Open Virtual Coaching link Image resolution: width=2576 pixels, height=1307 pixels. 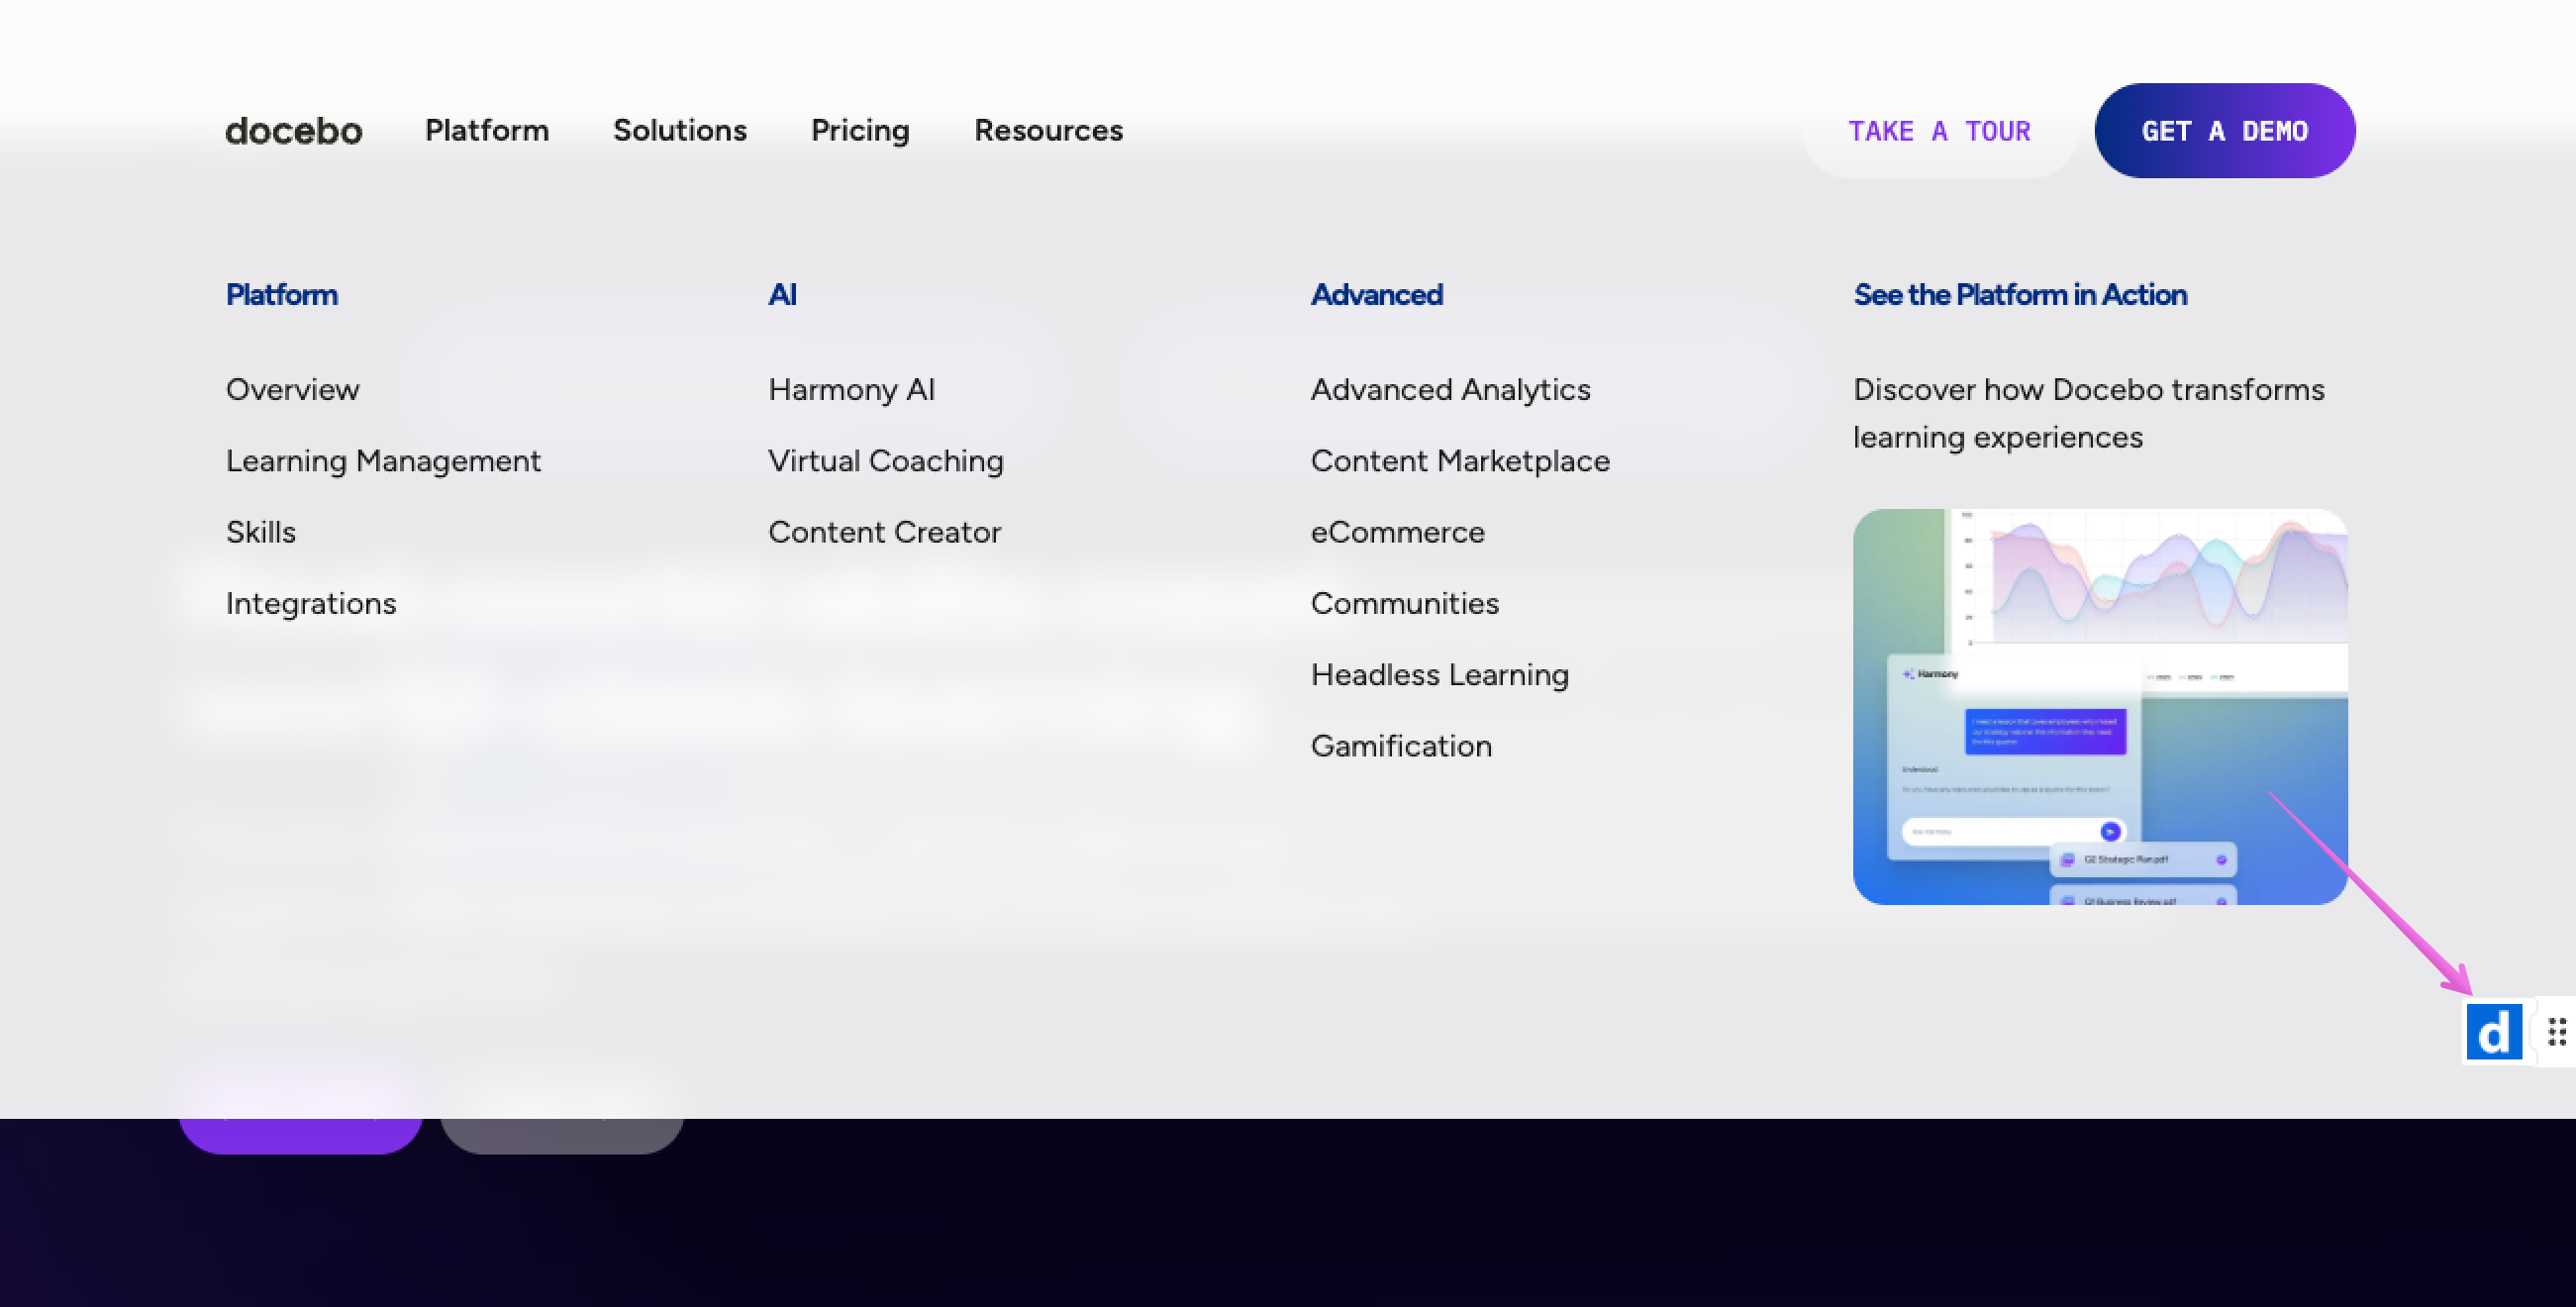point(885,461)
